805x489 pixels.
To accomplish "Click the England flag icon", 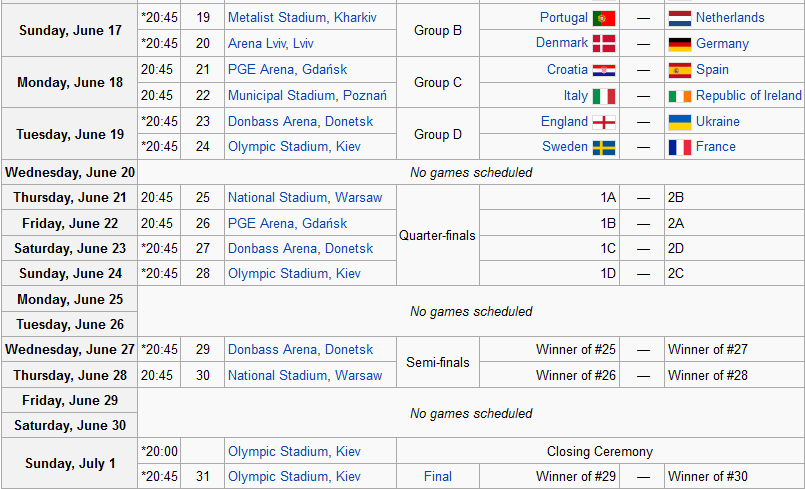I will (x=604, y=122).
